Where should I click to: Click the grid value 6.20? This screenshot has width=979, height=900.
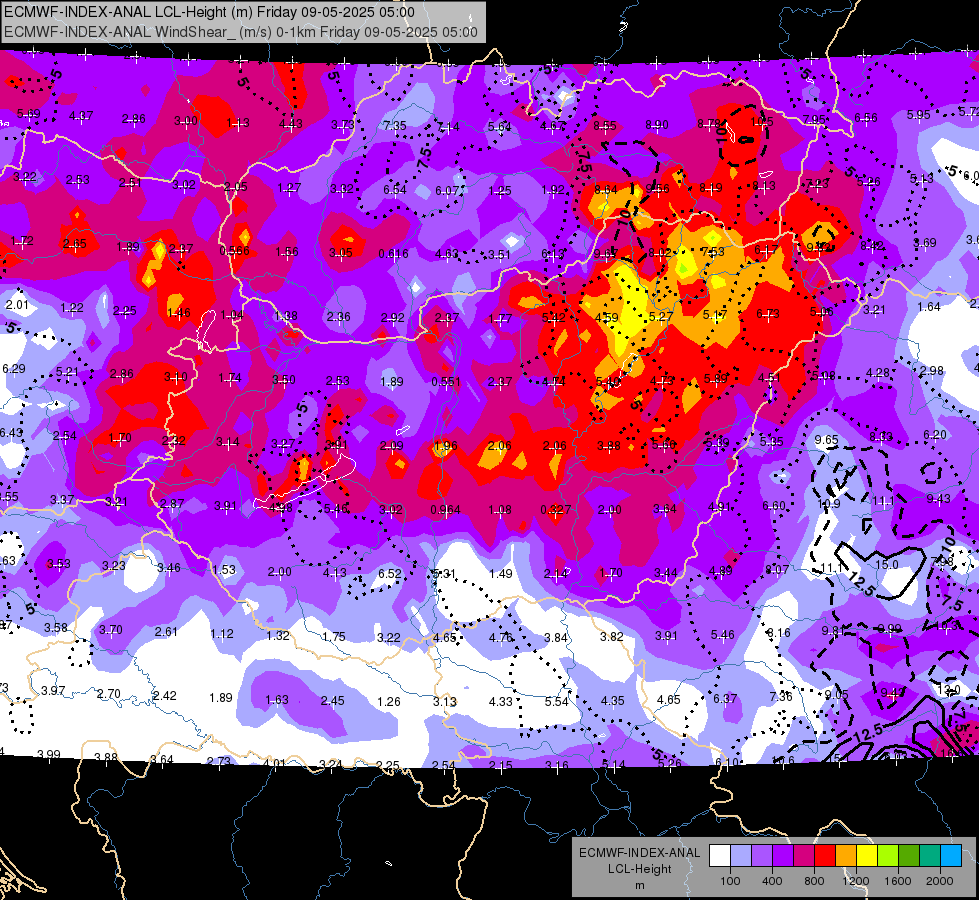(935, 435)
